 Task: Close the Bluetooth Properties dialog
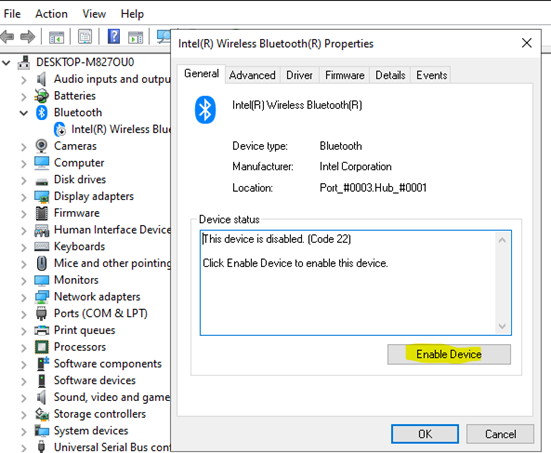click(x=526, y=43)
